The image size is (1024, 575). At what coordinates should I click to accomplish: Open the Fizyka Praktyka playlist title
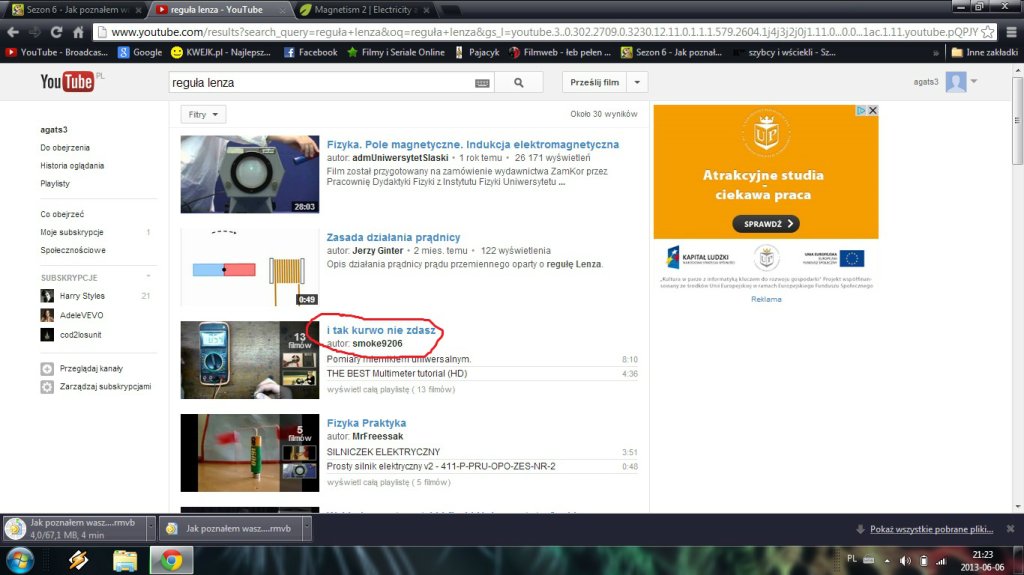coord(366,423)
